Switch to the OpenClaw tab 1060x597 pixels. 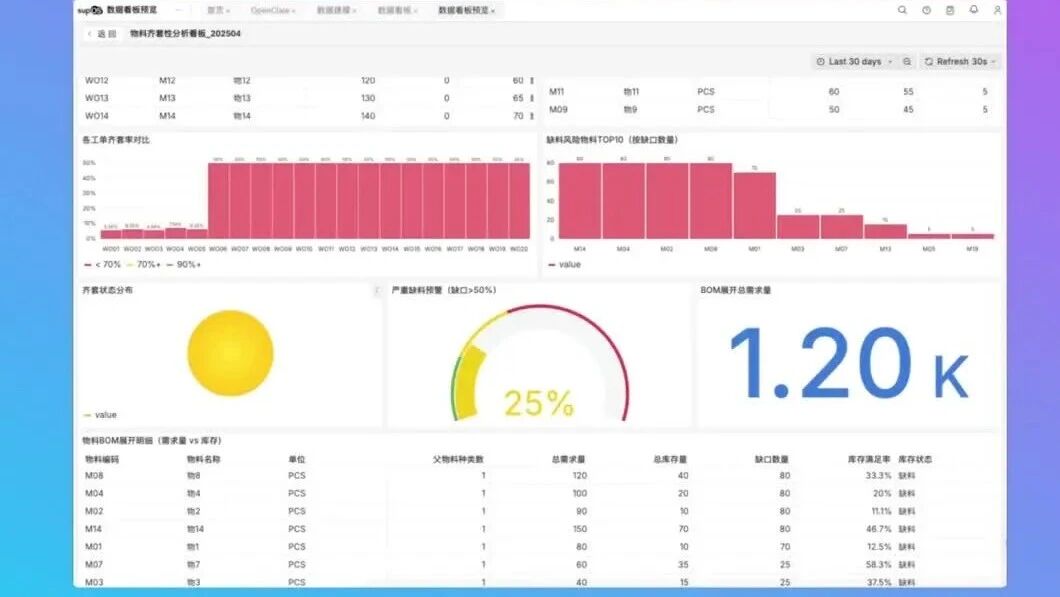272,11
